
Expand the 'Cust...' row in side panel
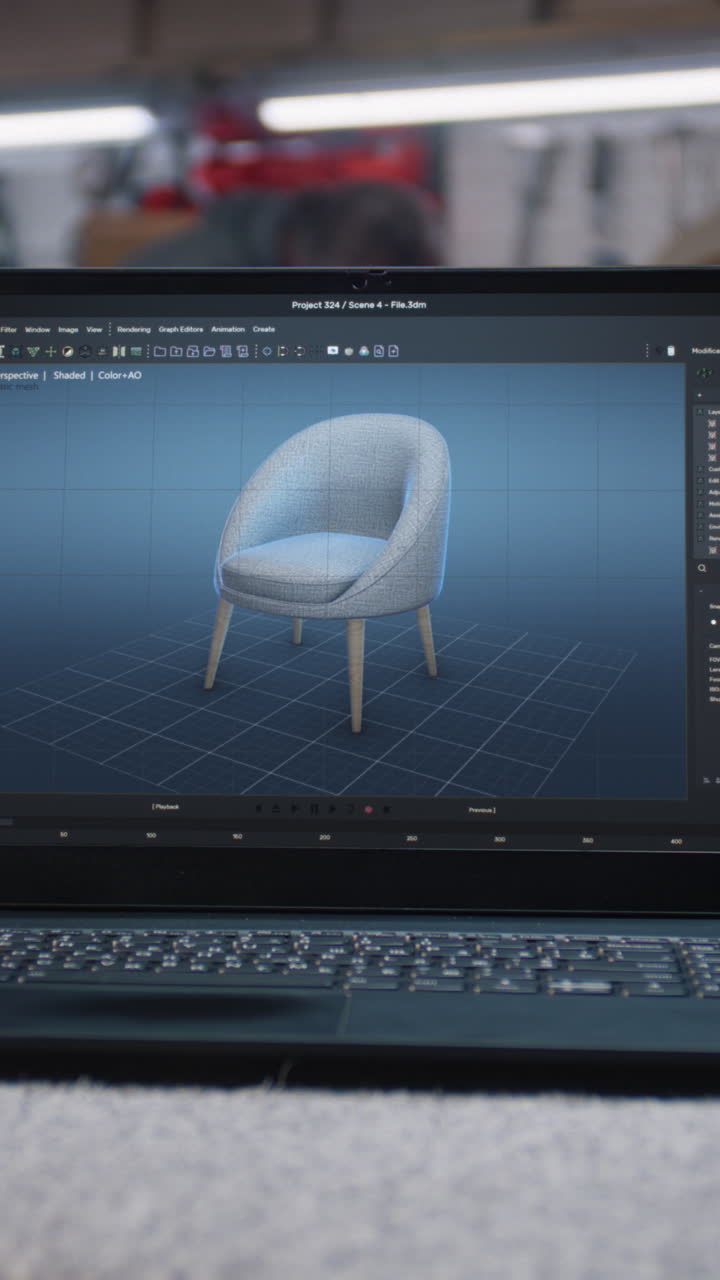tap(700, 469)
